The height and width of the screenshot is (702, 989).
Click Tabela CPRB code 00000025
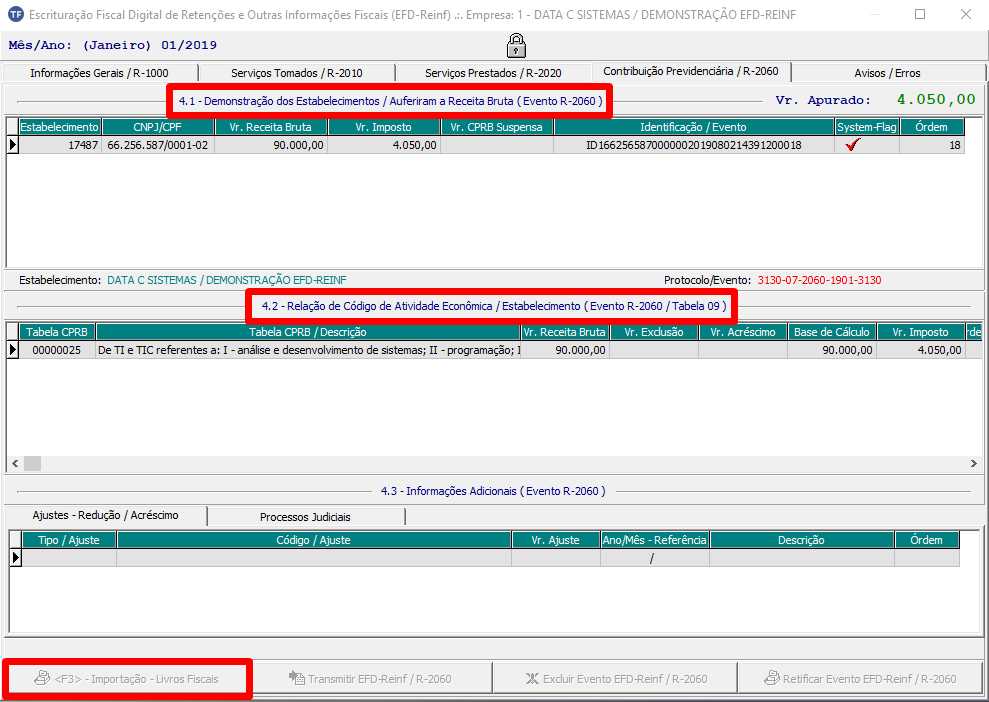pos(57,350)
